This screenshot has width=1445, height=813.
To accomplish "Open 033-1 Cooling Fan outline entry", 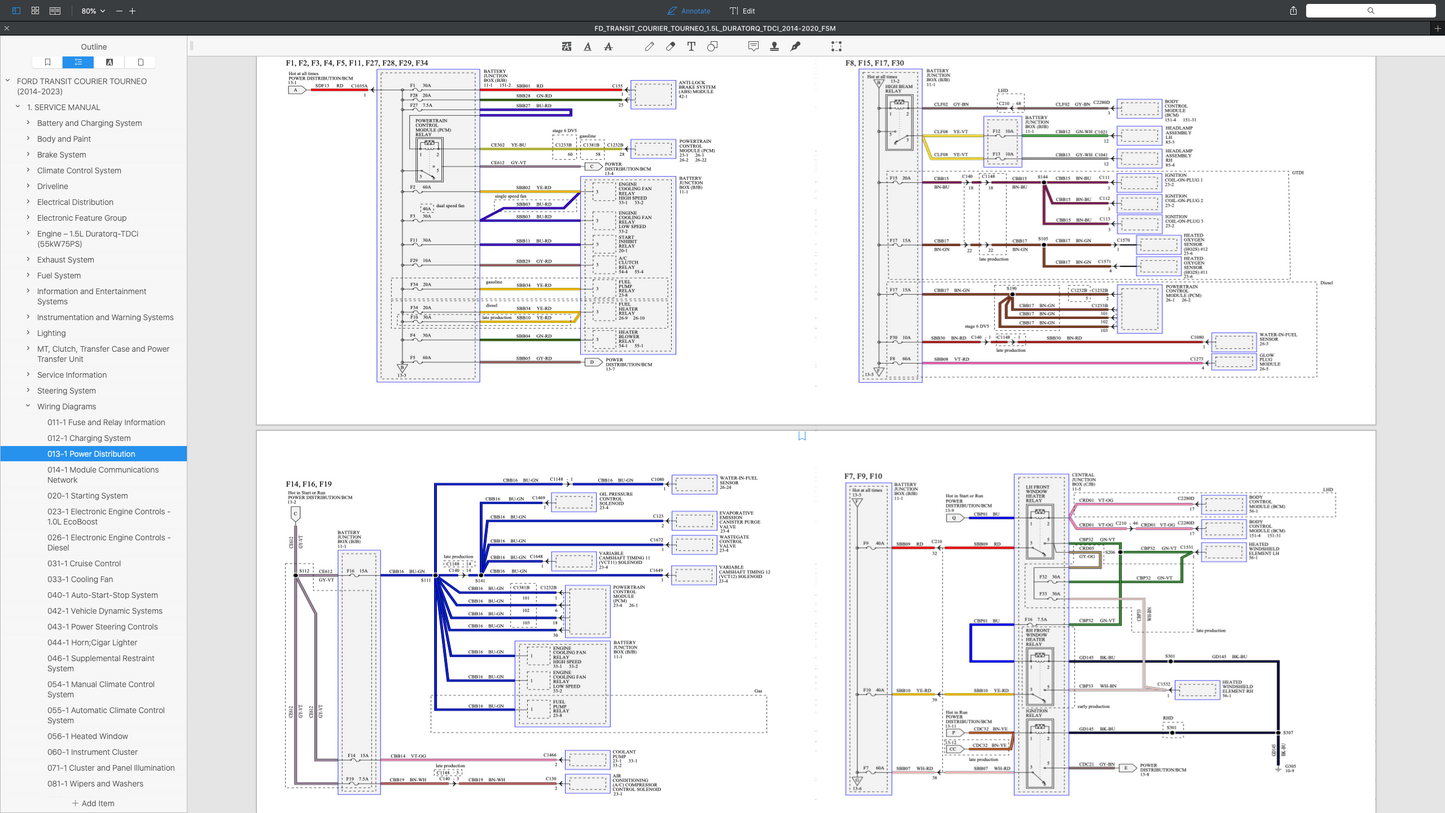I will tap(80, 579).
